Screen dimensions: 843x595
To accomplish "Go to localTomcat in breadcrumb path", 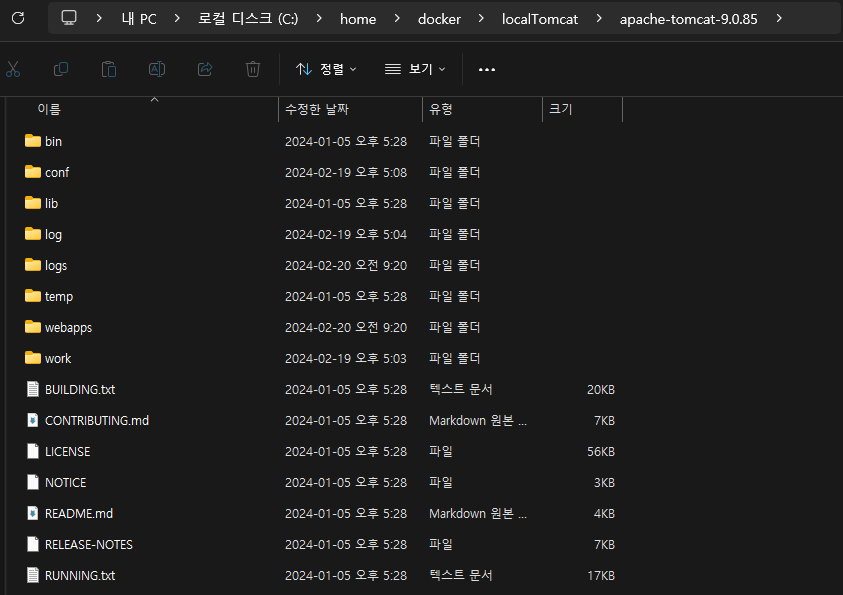I will pos(540,19).
